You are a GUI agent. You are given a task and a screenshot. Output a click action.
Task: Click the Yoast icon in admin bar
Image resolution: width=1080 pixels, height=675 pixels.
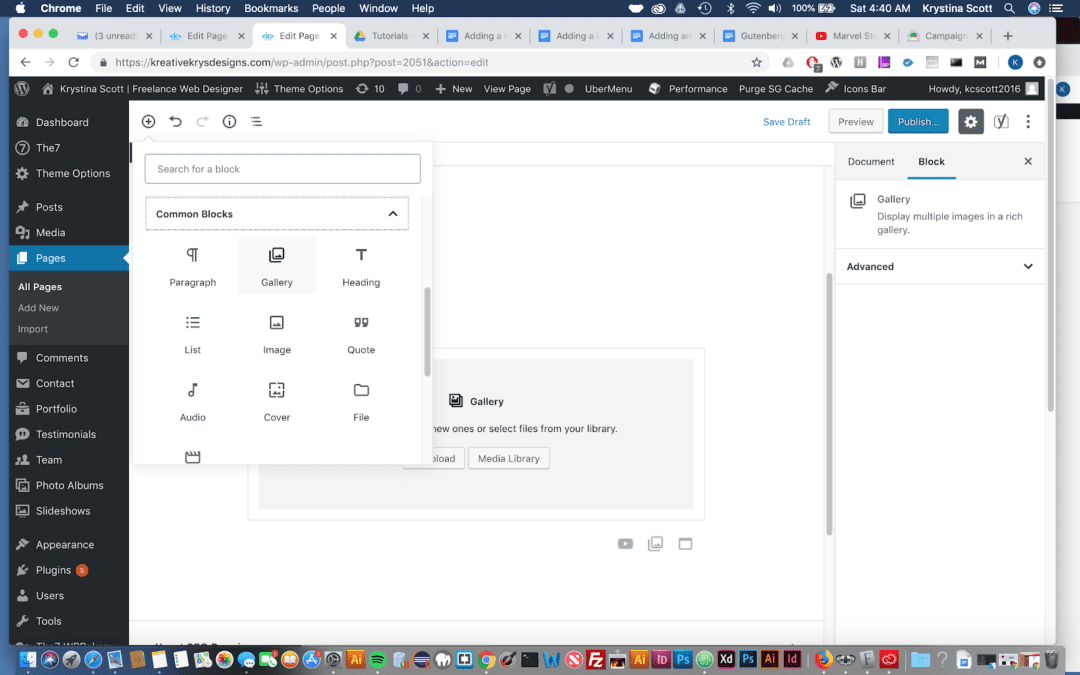(x=549, y=89)
